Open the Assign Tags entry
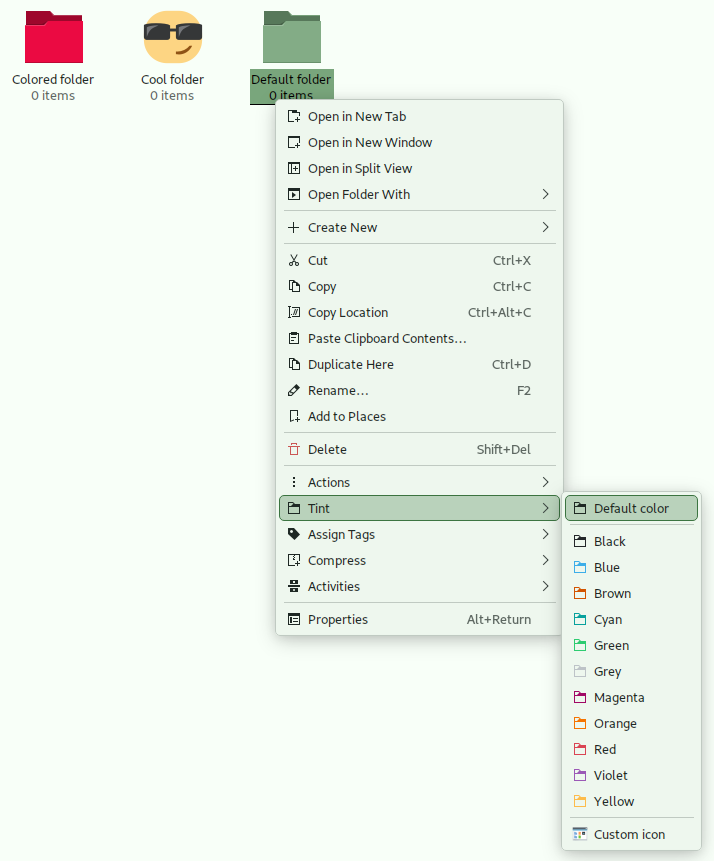The image size is (714, 861). point(420,534)
